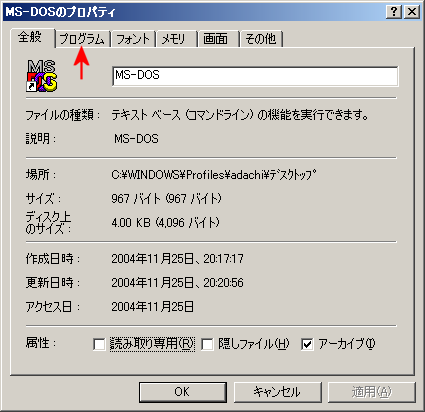Click the title bar help question-mark button
Viewport: 425px width, 412px height.
[x=394, y=12]
